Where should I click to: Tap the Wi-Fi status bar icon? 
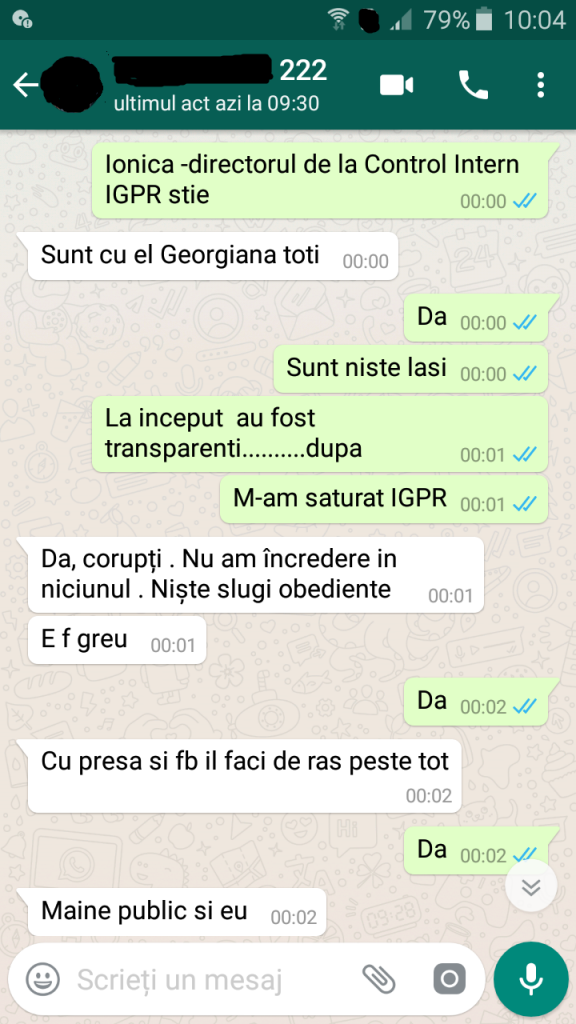point(338,20)
